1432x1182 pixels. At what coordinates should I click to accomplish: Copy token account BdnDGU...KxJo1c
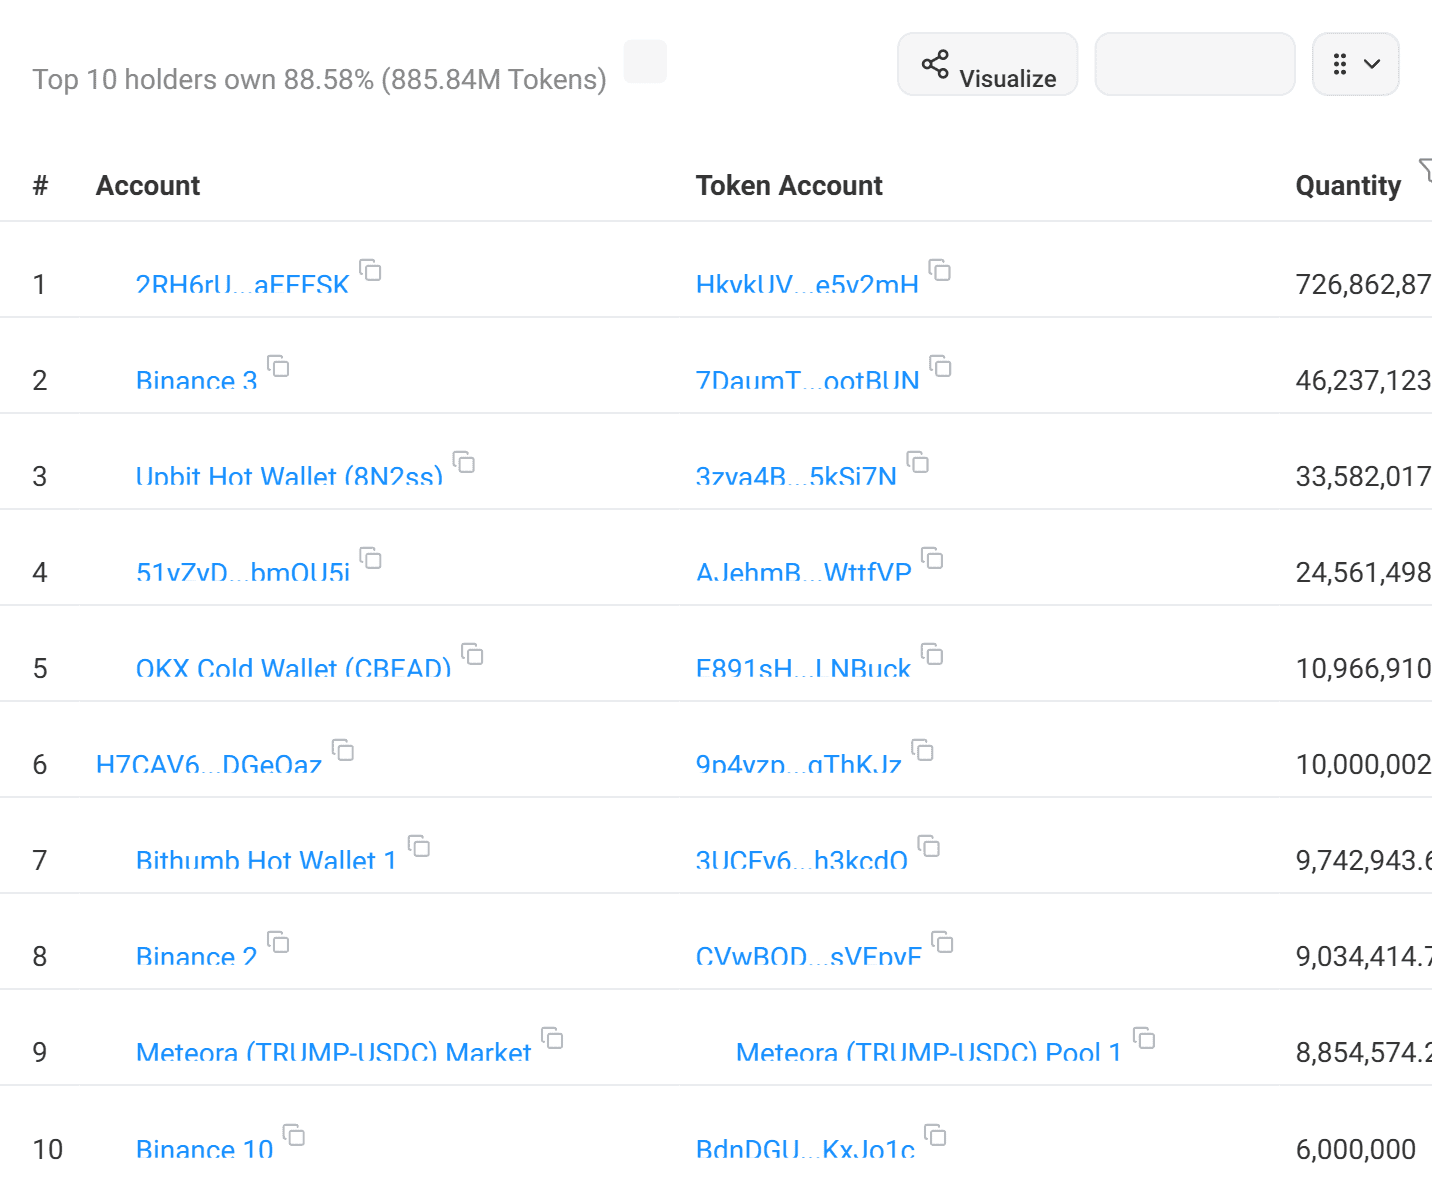point(936,1135)
